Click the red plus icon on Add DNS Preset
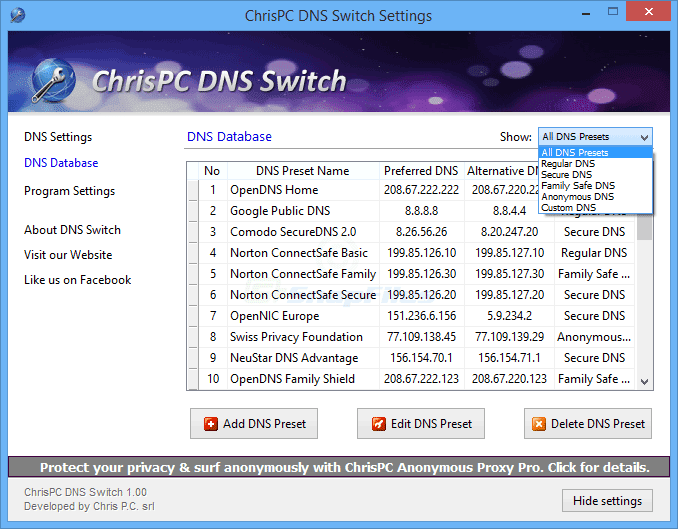 [x=211, y=424]
